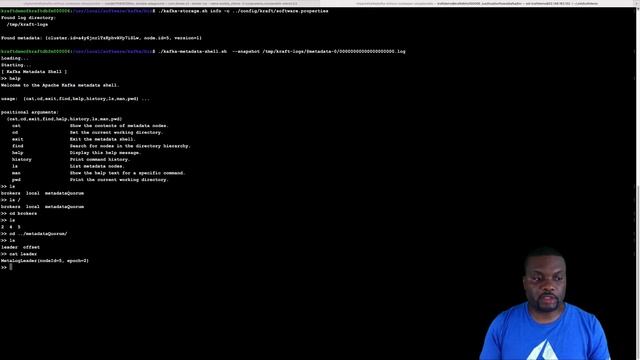The image size is (640, 360).
Task: Click the 'history' command name in help list
Action: coord(22,159)
